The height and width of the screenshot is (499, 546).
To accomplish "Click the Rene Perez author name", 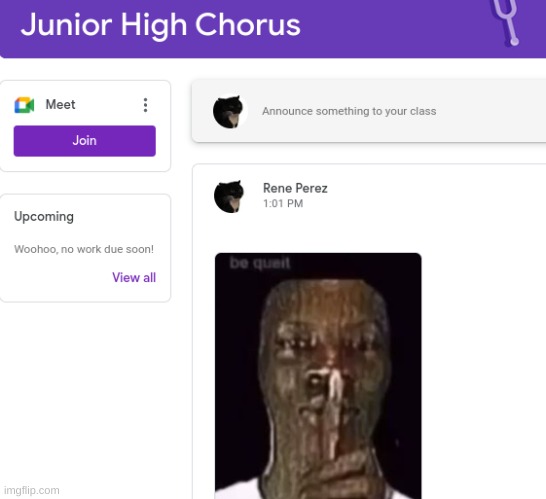I will 295,188.
